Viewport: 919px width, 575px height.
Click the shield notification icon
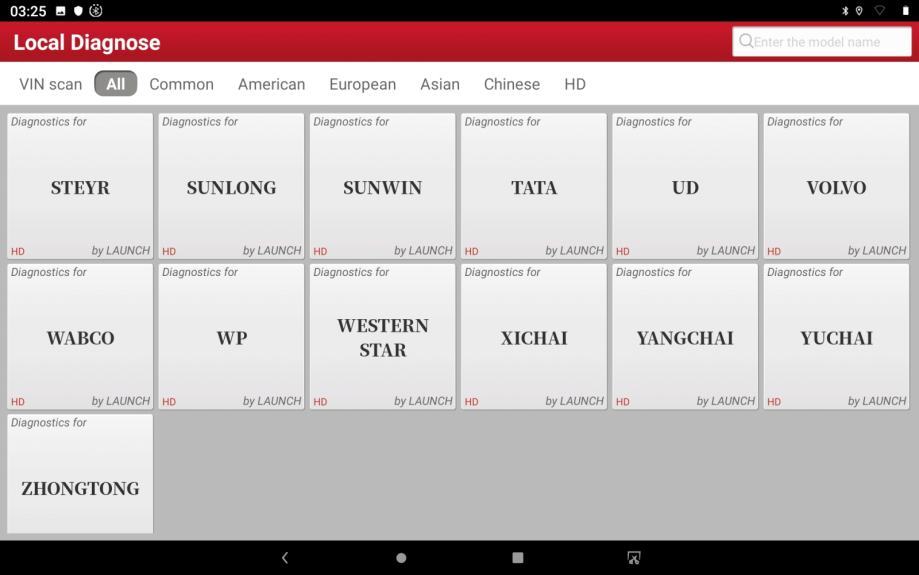78,11
